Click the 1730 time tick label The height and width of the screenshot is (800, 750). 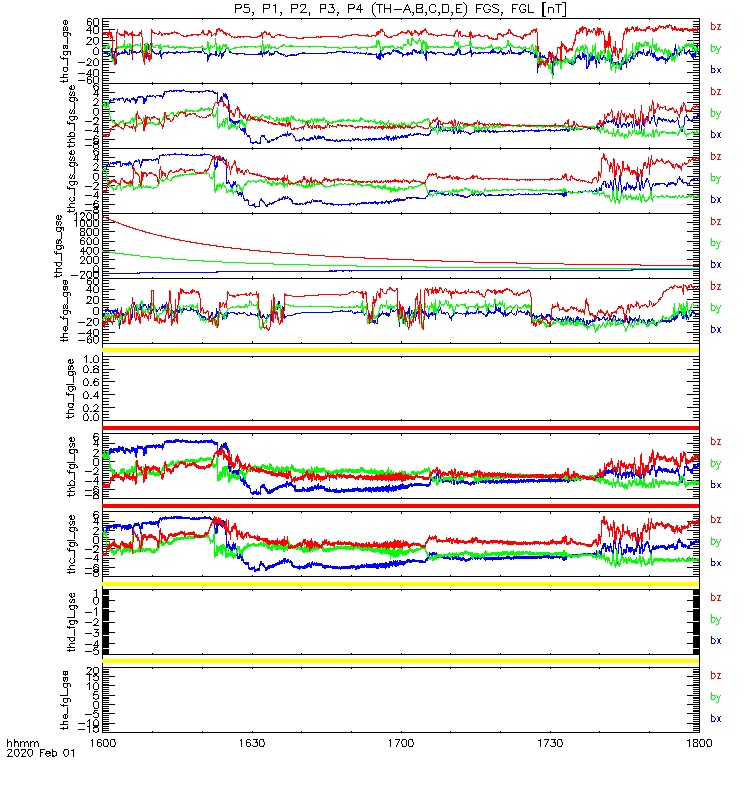[550, 743]
